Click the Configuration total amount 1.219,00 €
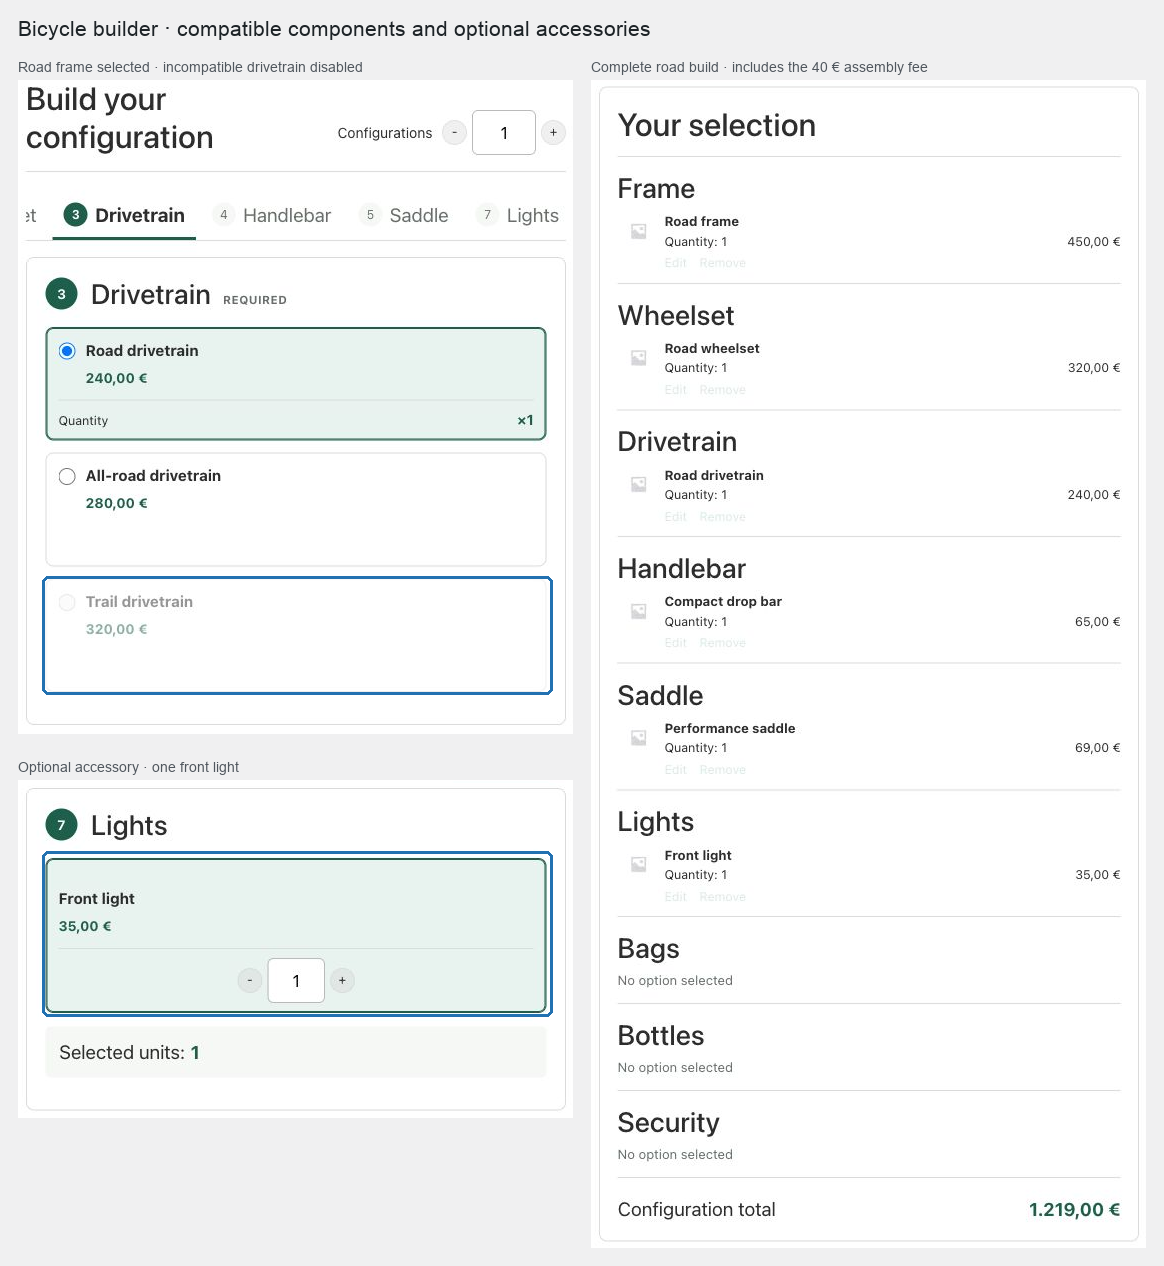This screenshot has height=1266, width=1164. coord(1075,1209)
